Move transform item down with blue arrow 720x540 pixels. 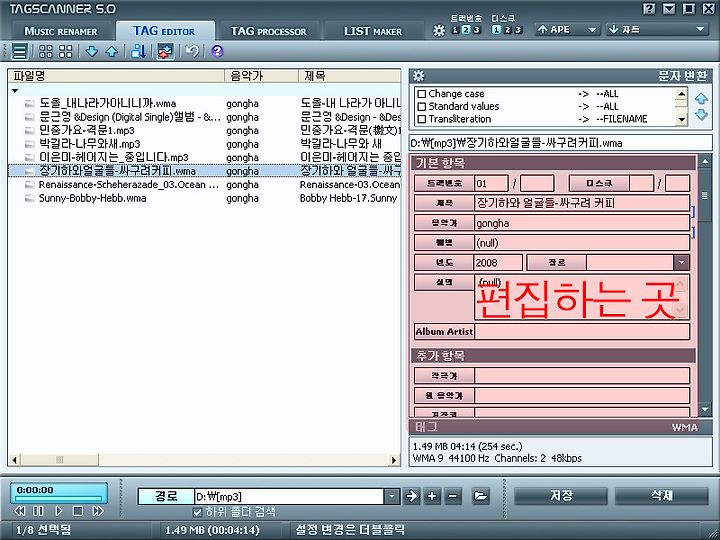tap(701, 114)
